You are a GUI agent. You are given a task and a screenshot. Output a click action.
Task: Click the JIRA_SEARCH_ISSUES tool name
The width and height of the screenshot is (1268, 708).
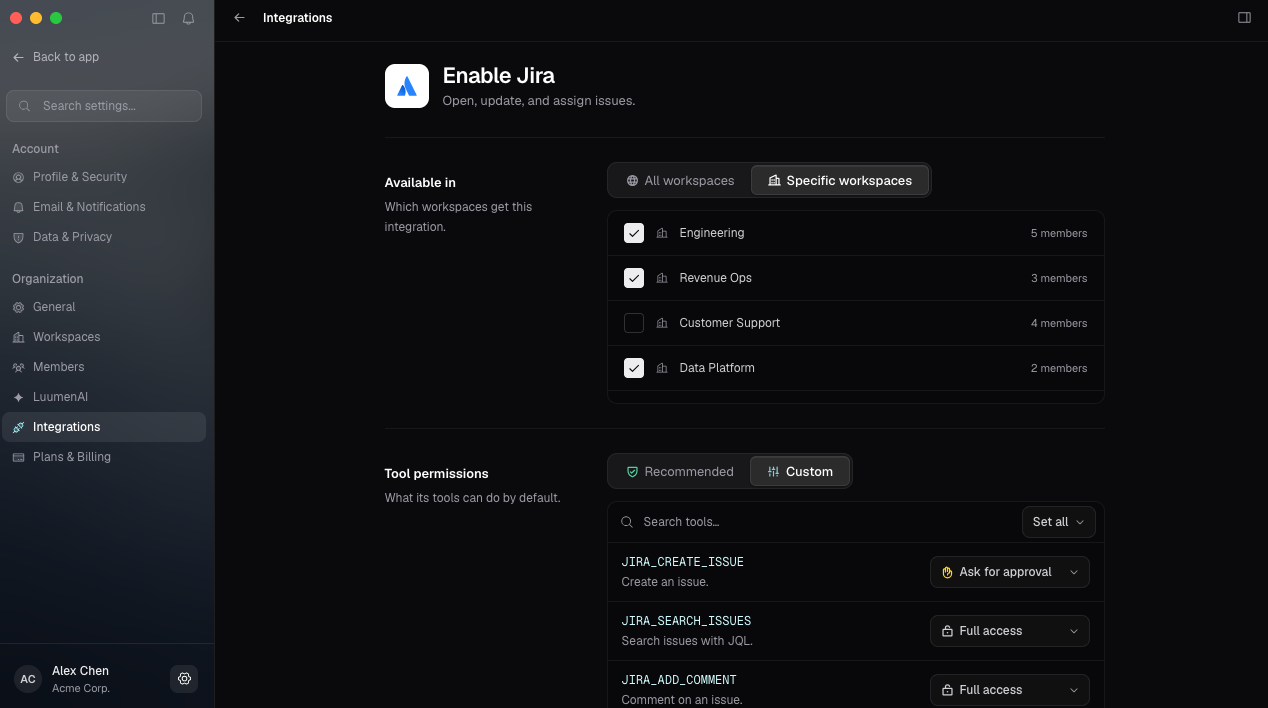(686, 621)
